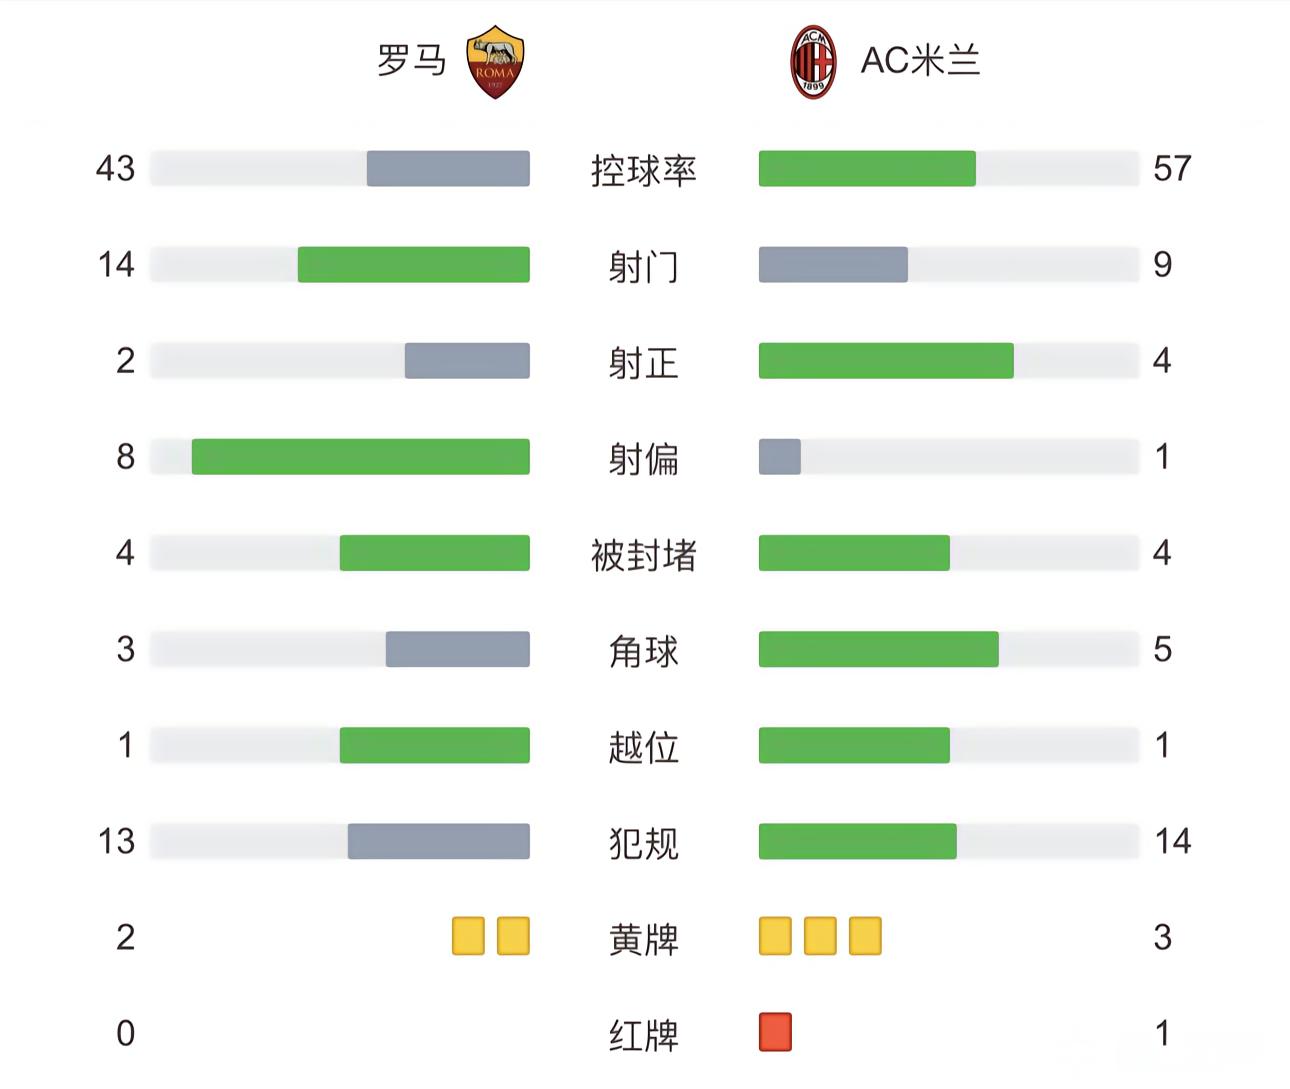Image resolution: width=1290 pixels, height=1089 pixels.
Task: Click the 犯规 fouls label
Action: 643,843
